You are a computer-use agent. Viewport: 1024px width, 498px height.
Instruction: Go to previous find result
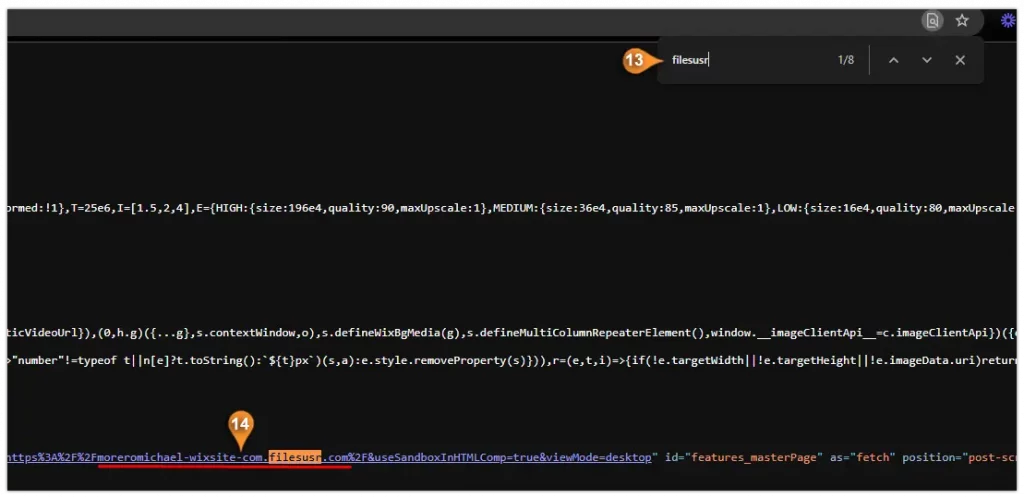(894, 60)
